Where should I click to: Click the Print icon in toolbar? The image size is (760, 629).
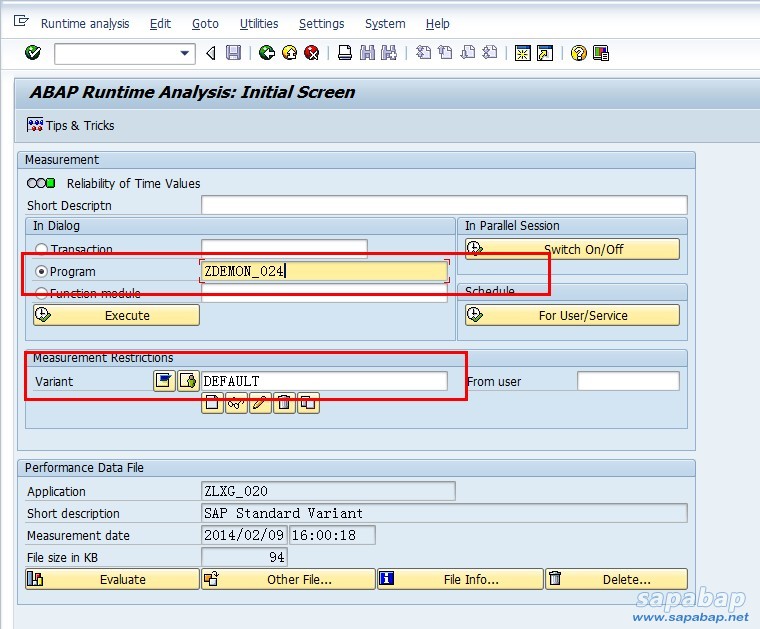pyautogui.click(x=345, y=53)
